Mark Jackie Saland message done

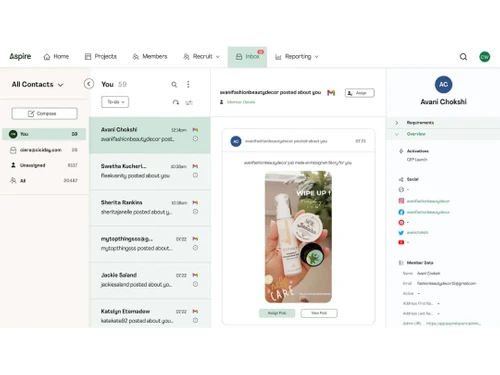click(x=196, y=284)
